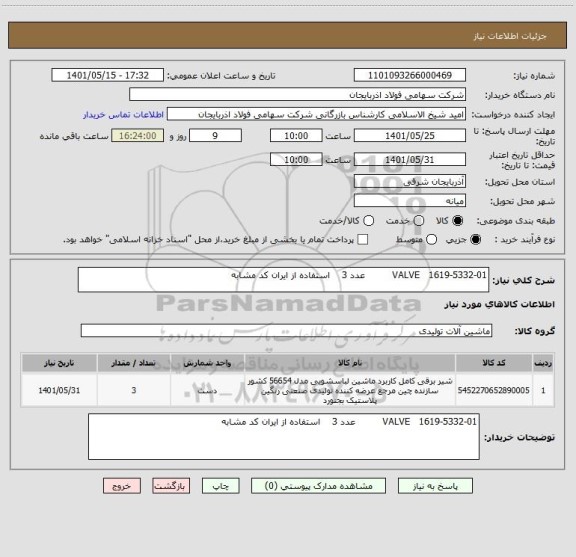The width and height of the screenshot is (576, 557).
Task: Click the product name cell شیر برقی
Action: point(350,390)
